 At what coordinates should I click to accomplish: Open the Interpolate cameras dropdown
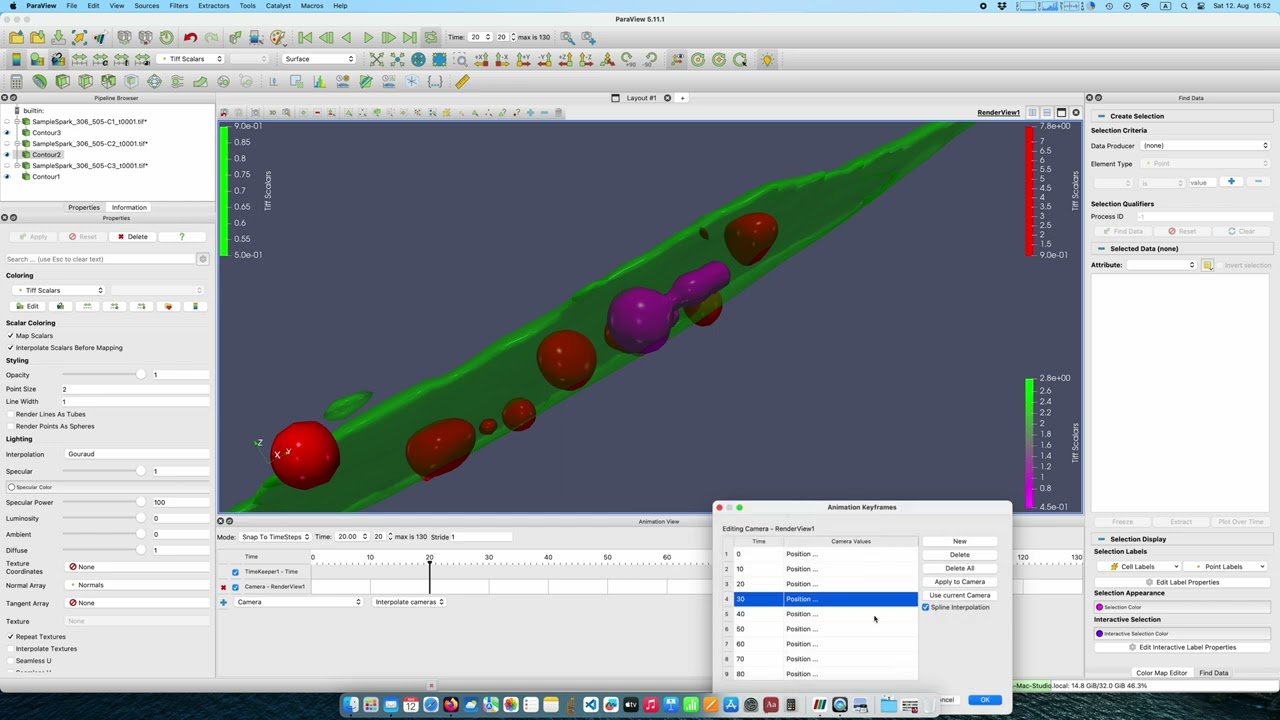tap(409, 602)
